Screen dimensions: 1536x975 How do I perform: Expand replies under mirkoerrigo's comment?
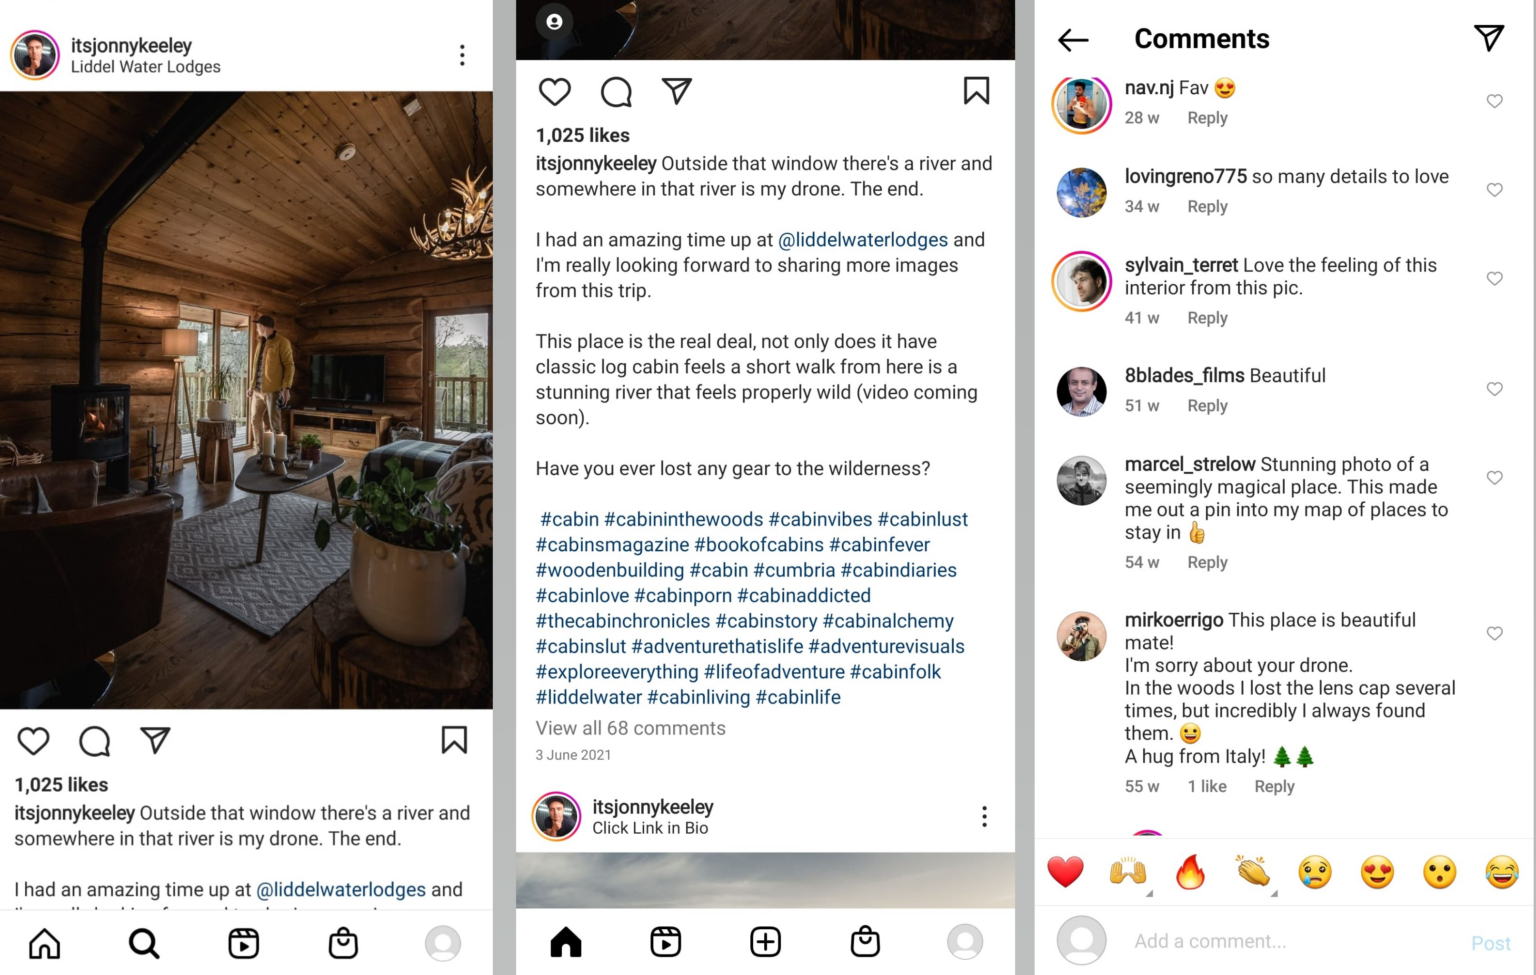(x=1274, y=786)
